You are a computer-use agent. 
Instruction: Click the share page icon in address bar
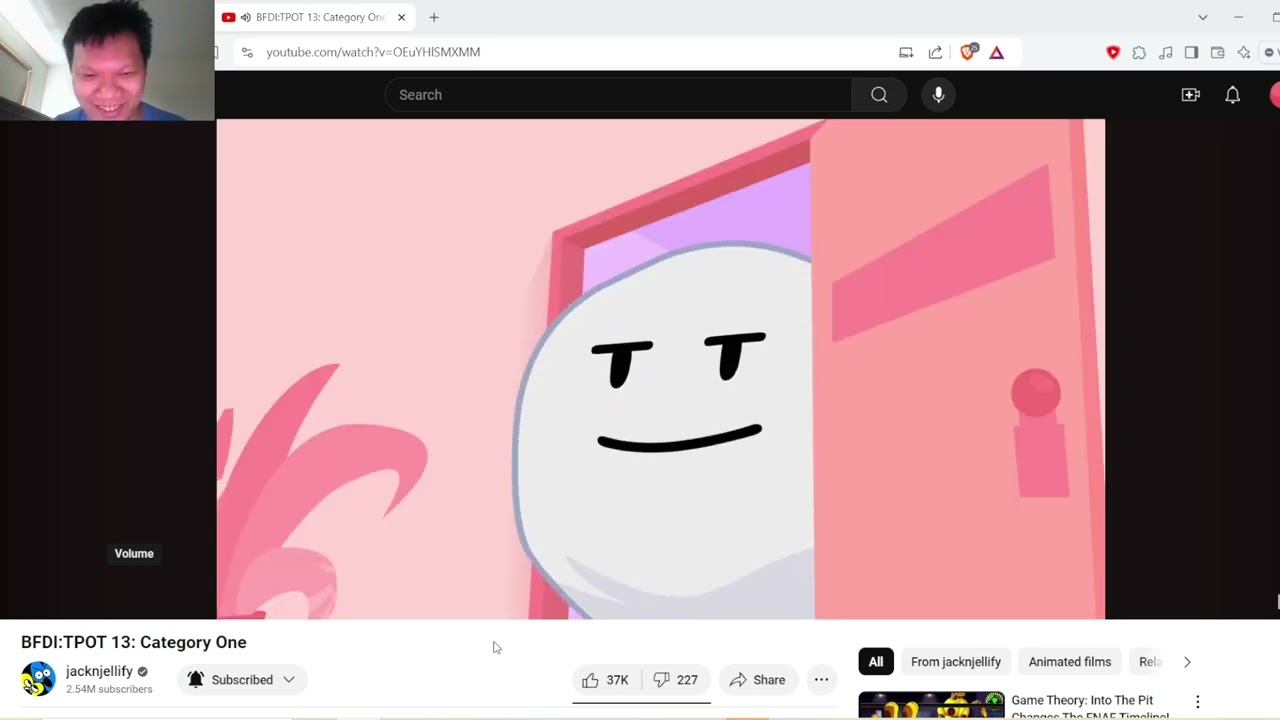[x=935, y=52]
